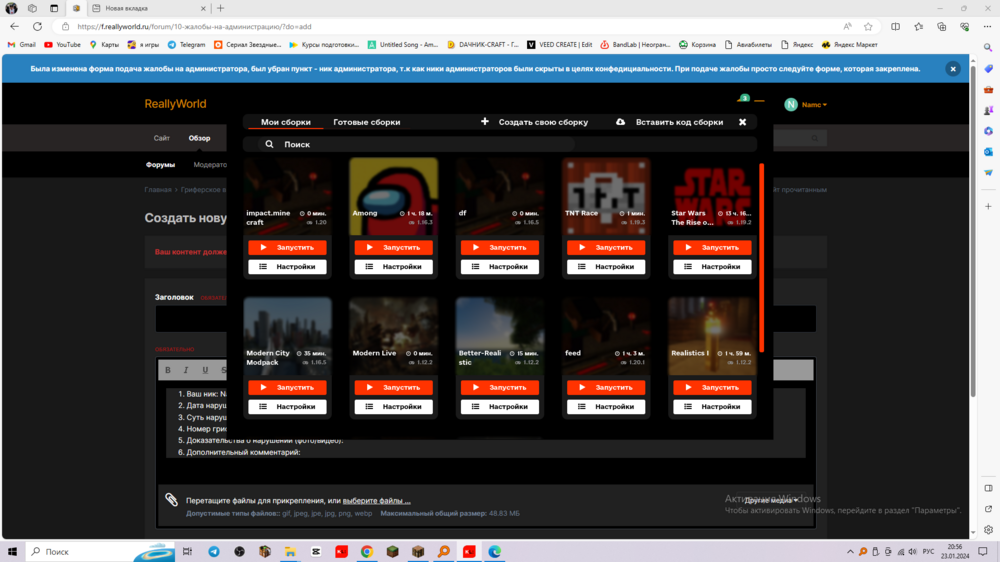Dismiss the blue announcement banner
1000x562 pixels.
point(953,69)
